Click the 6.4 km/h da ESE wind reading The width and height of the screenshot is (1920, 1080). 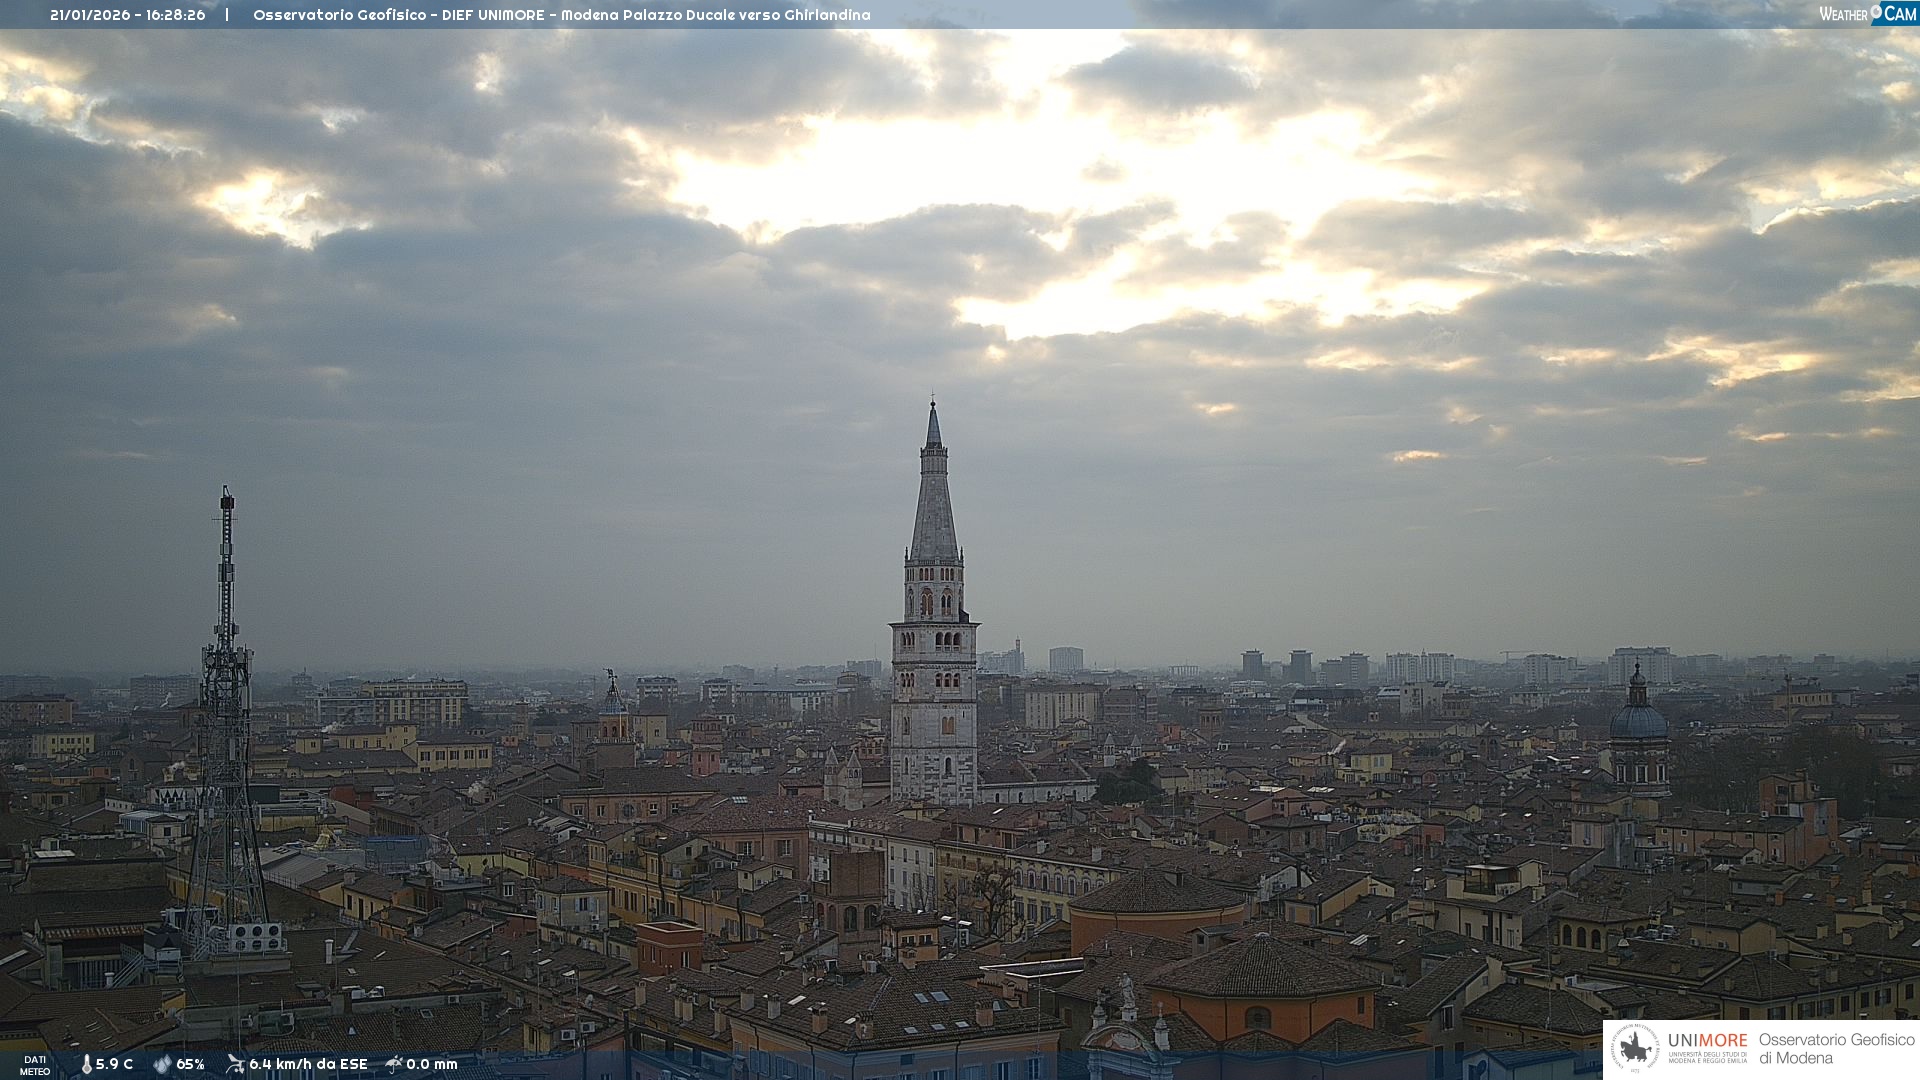pos(308,1065)
